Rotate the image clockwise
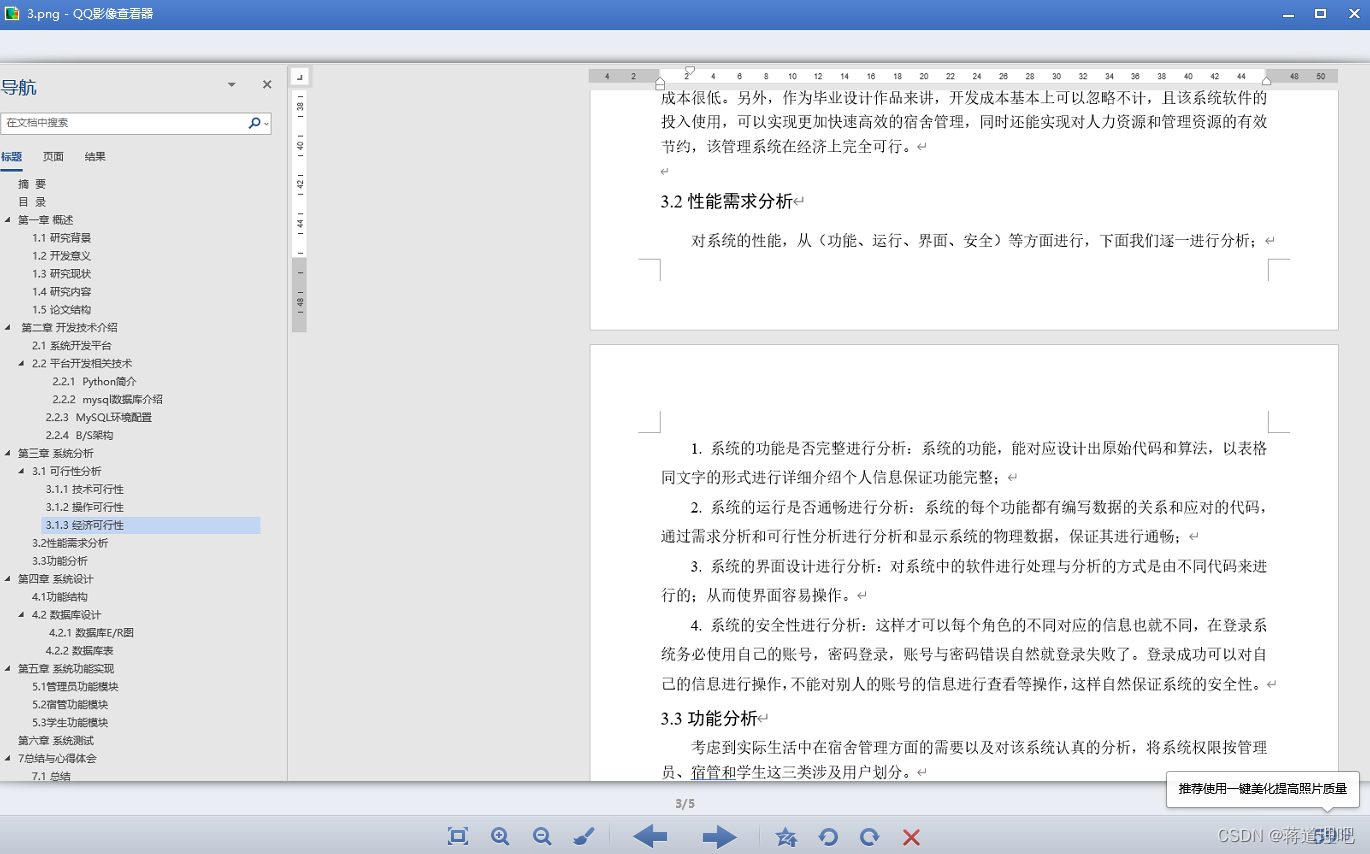1370x854 pixels. point(870,837)
